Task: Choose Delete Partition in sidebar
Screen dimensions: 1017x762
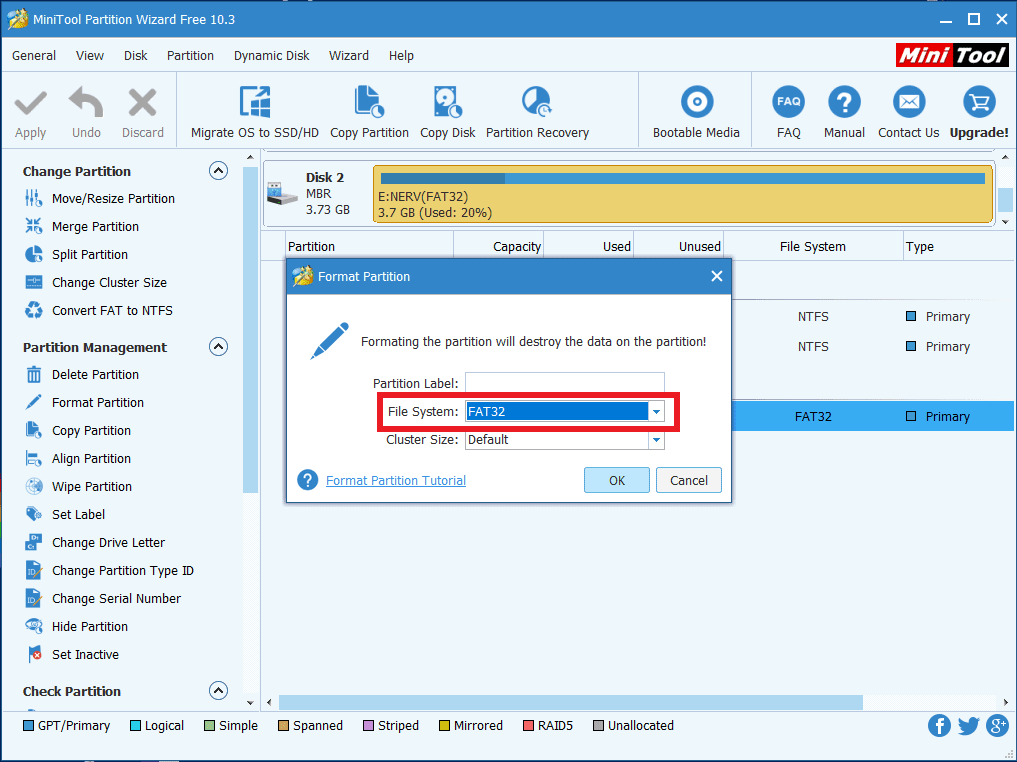Action: (x=82, y=375)
